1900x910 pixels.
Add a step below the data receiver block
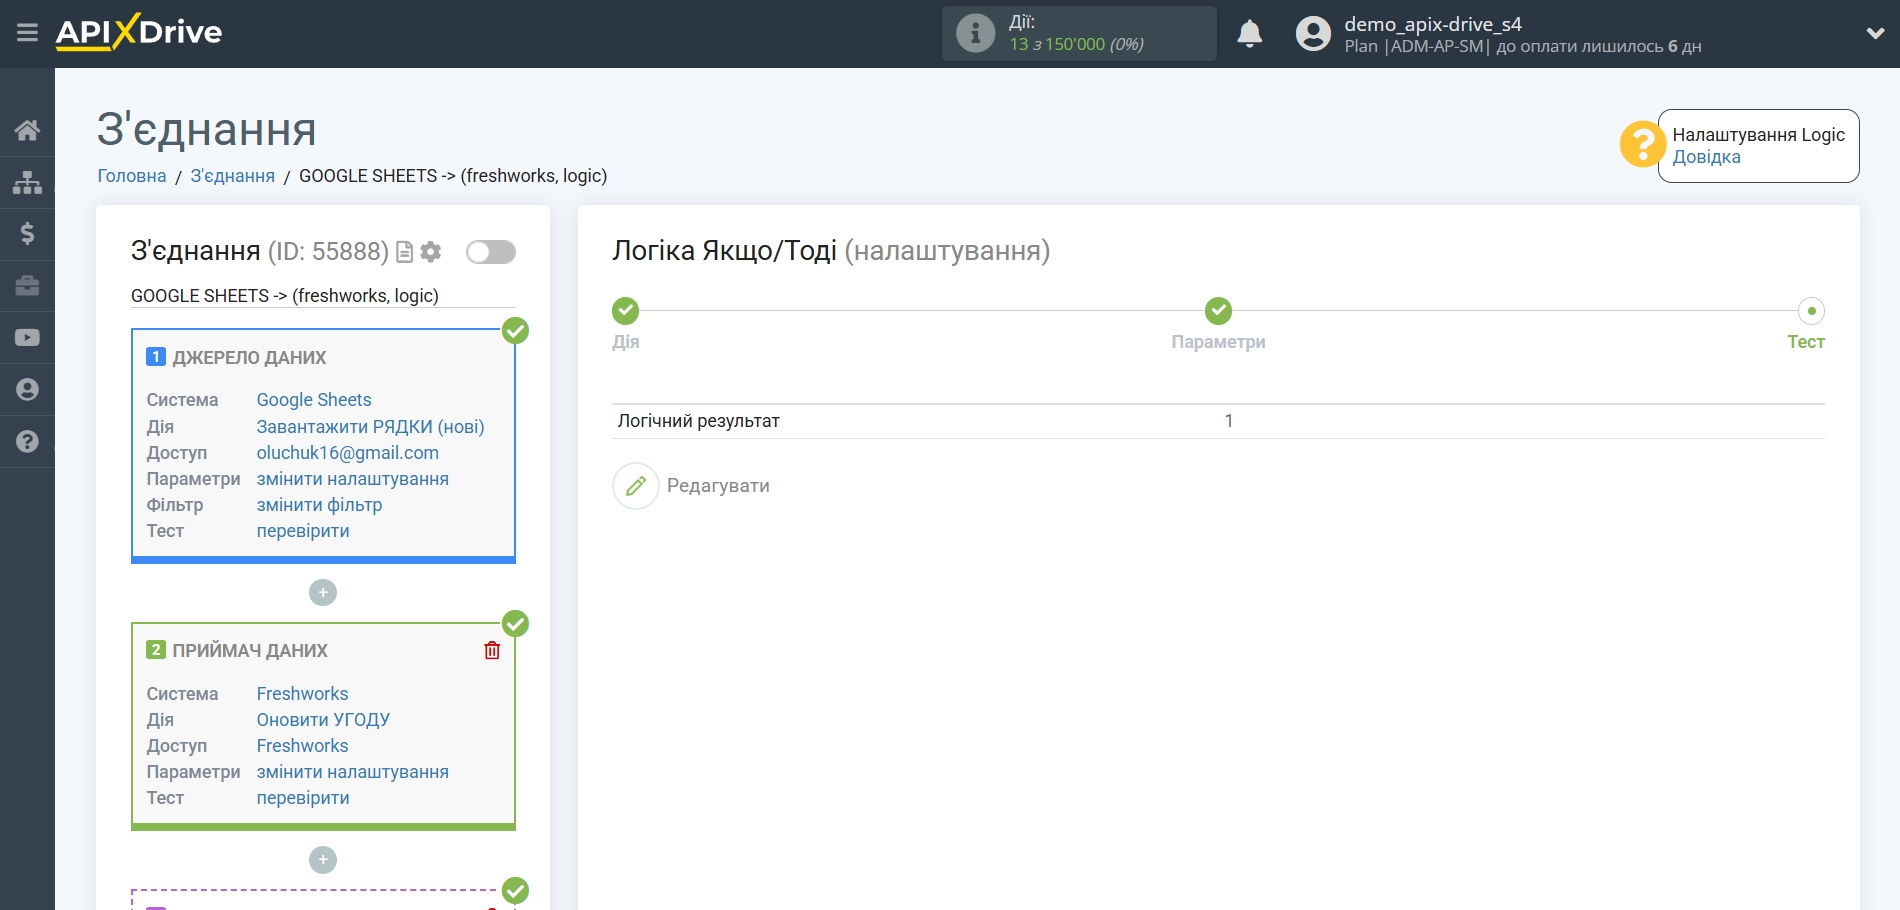coord(323,860)
